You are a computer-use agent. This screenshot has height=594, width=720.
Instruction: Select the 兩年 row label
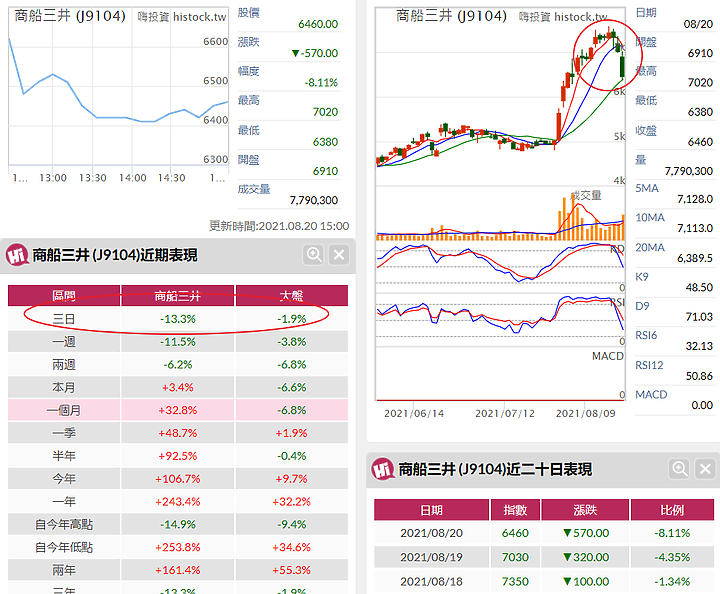click(64, 570)
